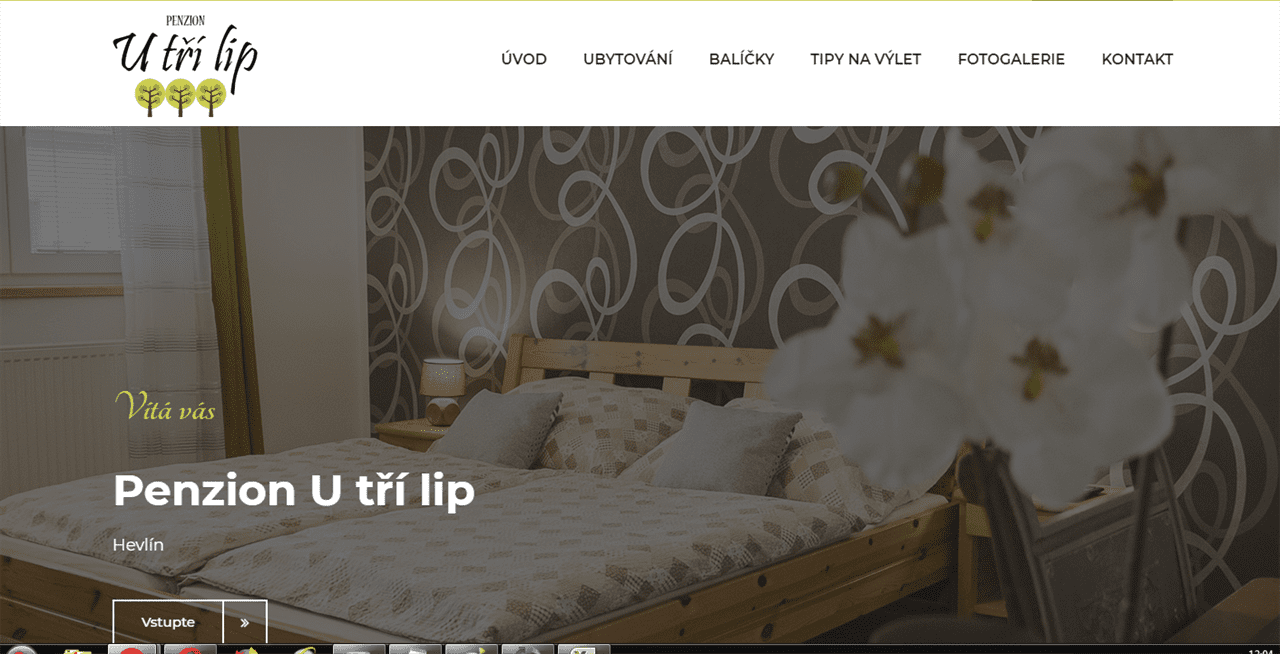Click the bedside lamp in the photo

click(441, 391)
